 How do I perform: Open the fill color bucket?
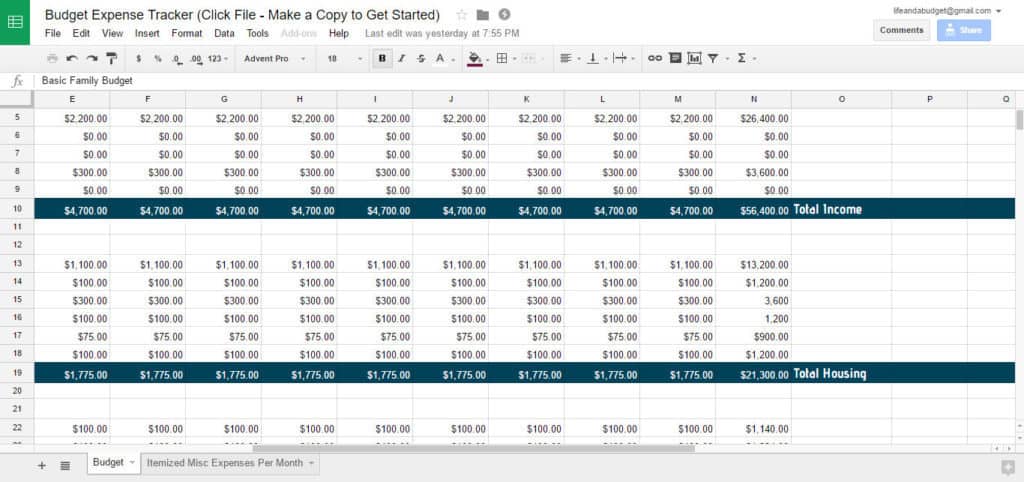click(x=475, y=59)
